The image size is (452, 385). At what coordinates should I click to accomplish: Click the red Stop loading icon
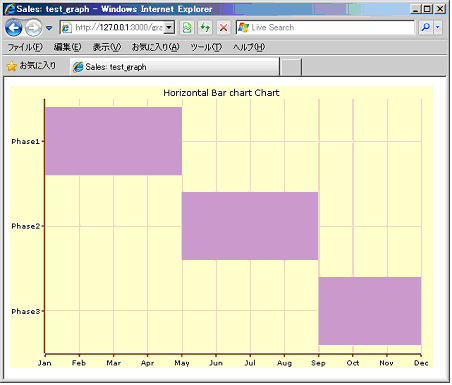pos(223,28)
